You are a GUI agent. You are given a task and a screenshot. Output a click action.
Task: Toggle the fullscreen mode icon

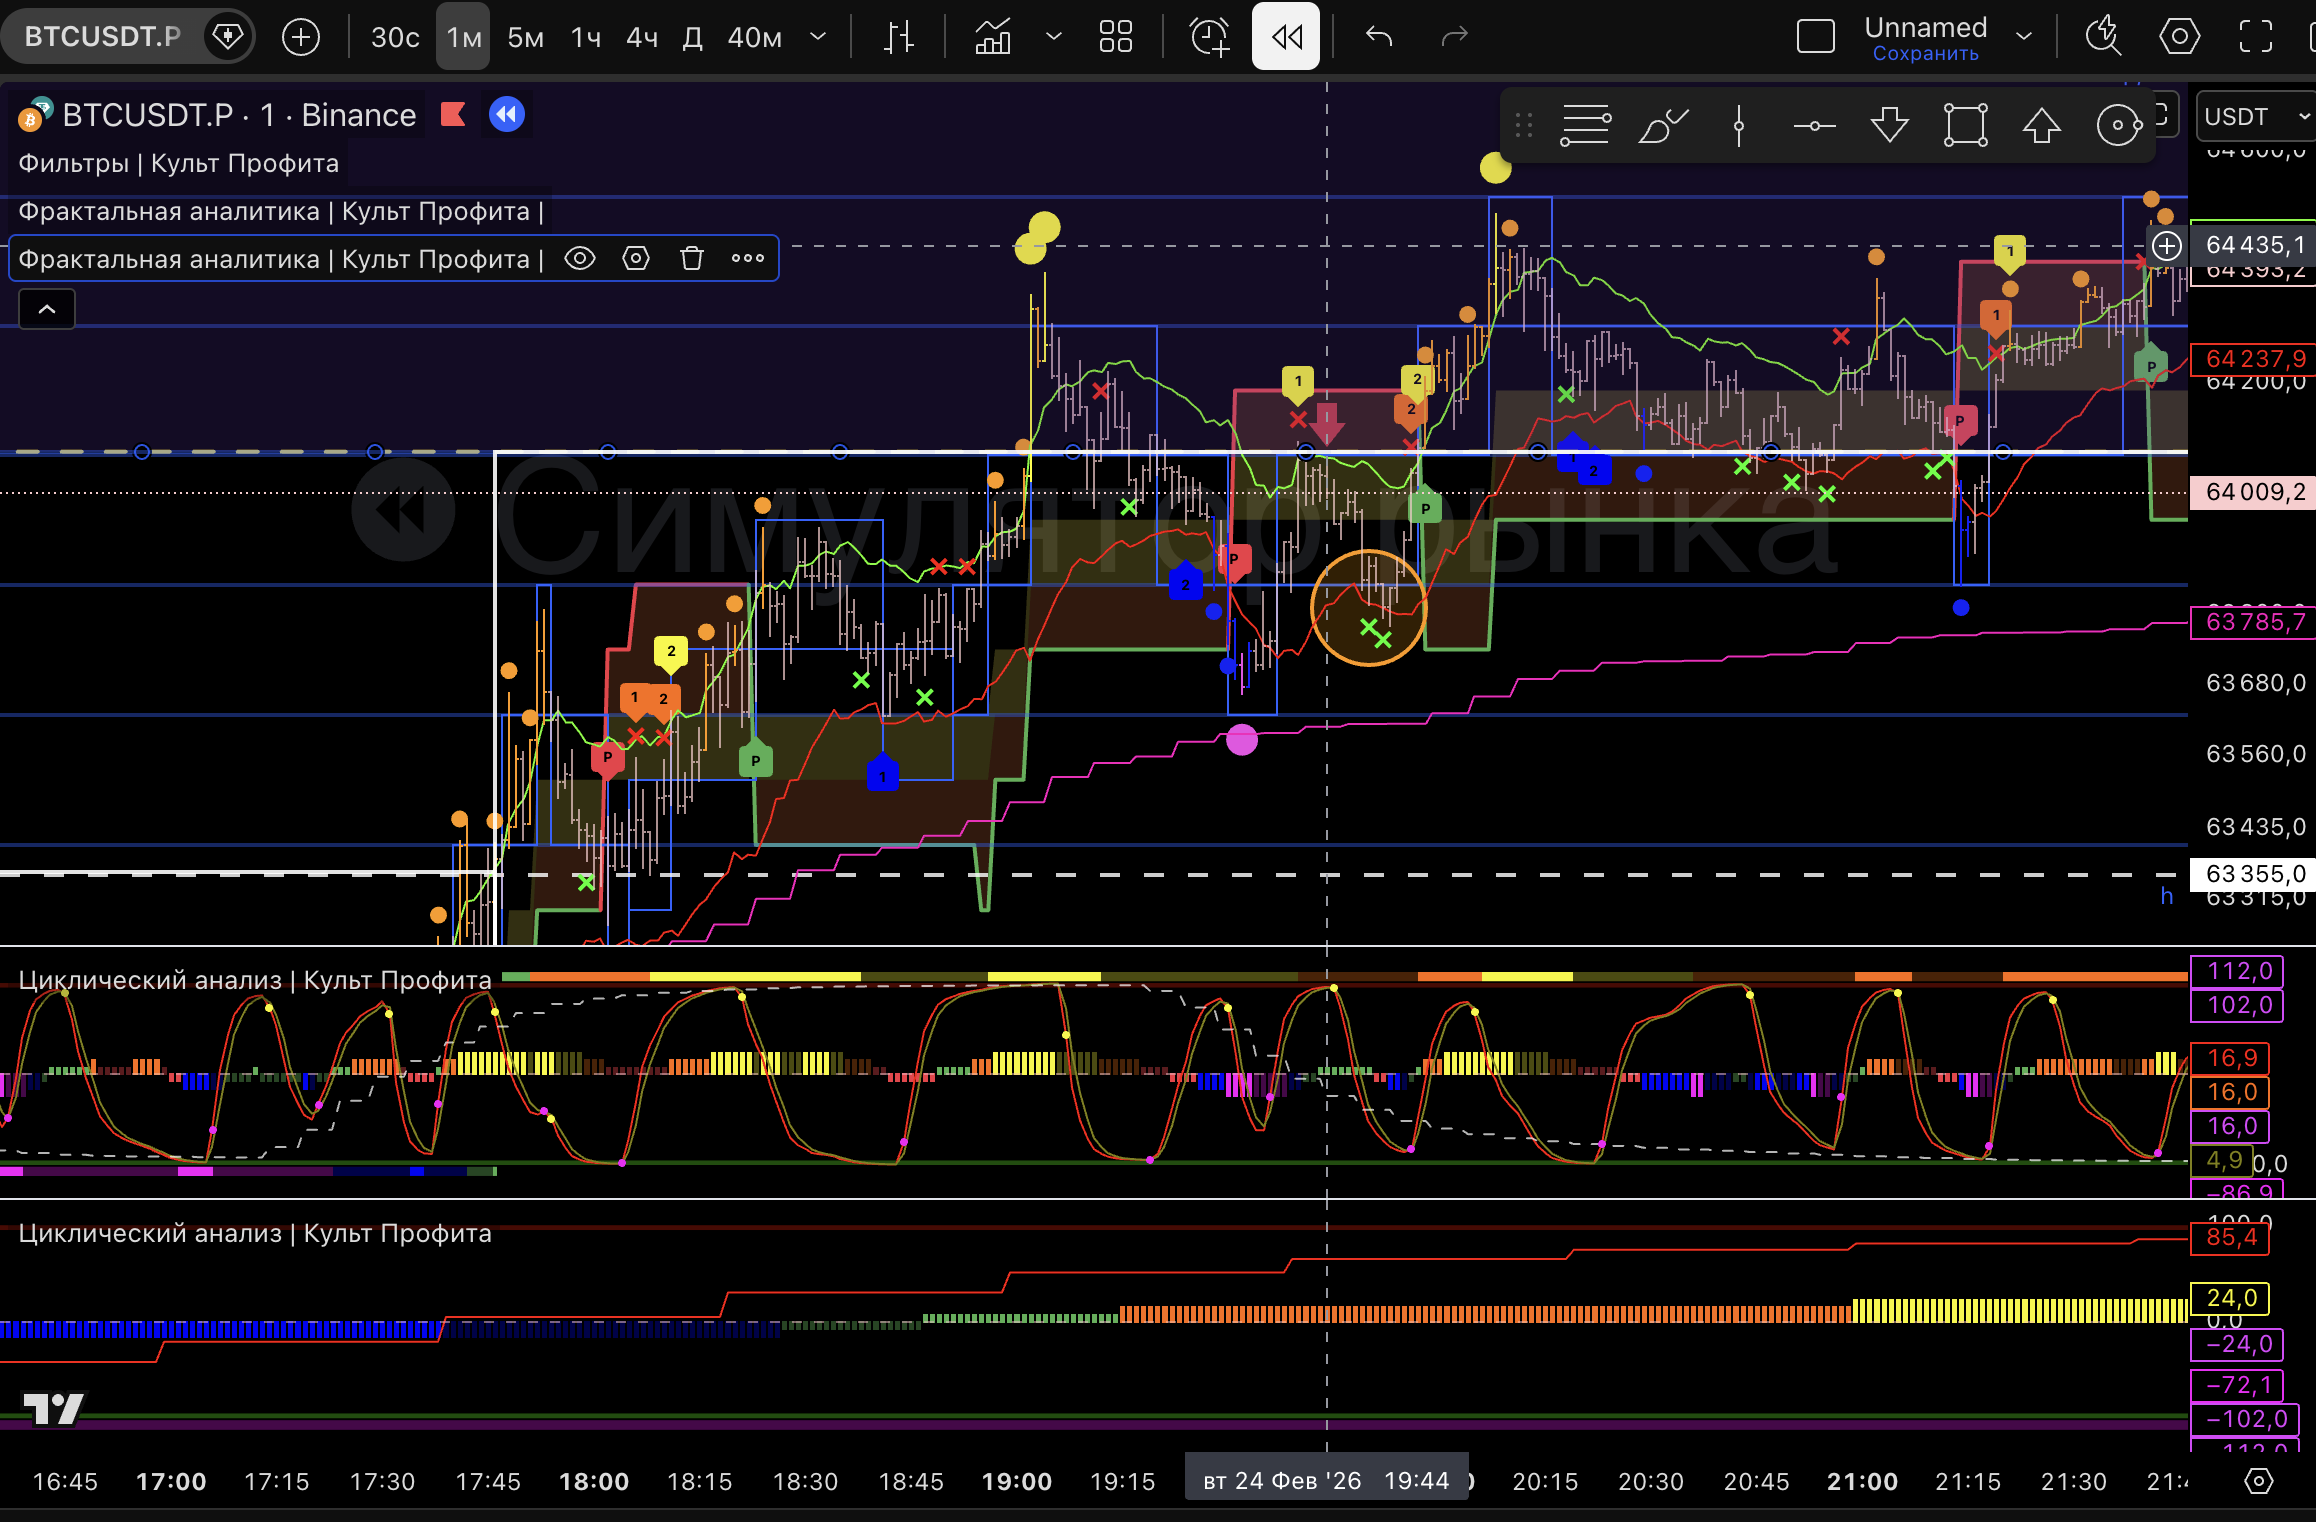[x=2255, y=37]
